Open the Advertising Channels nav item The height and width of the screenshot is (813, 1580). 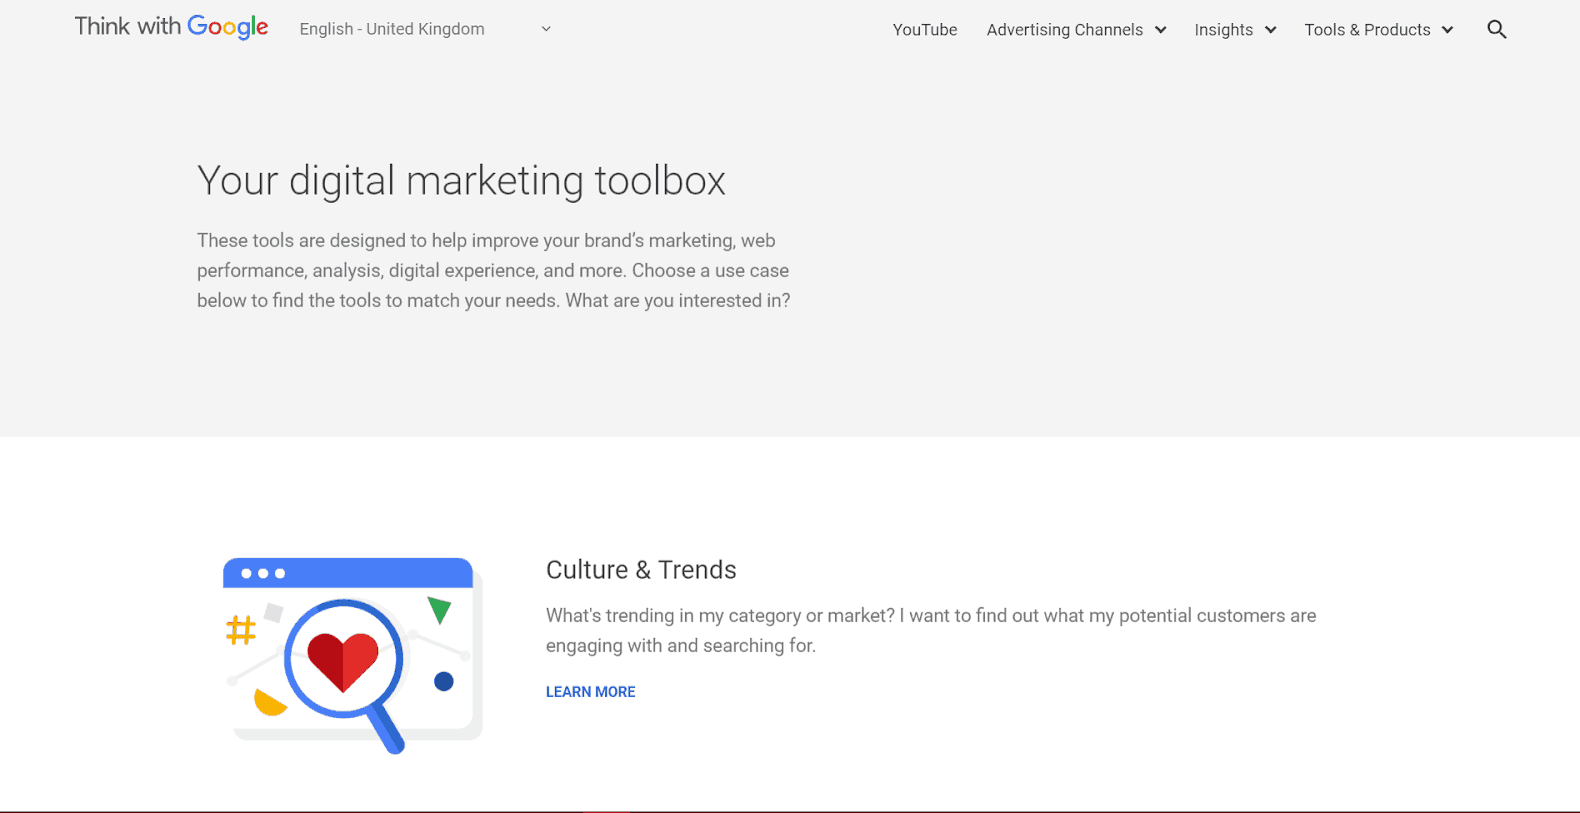click(1064, 30)
